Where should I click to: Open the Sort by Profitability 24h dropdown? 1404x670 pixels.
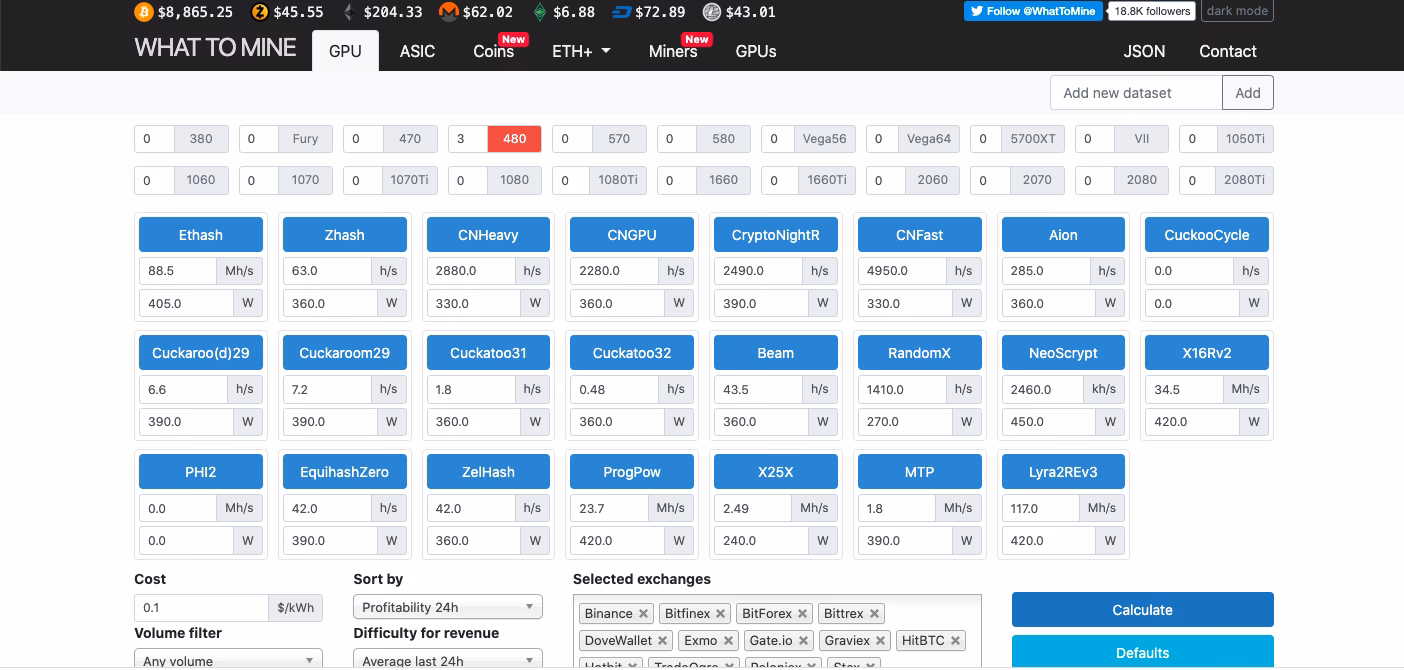pos(447,607)
